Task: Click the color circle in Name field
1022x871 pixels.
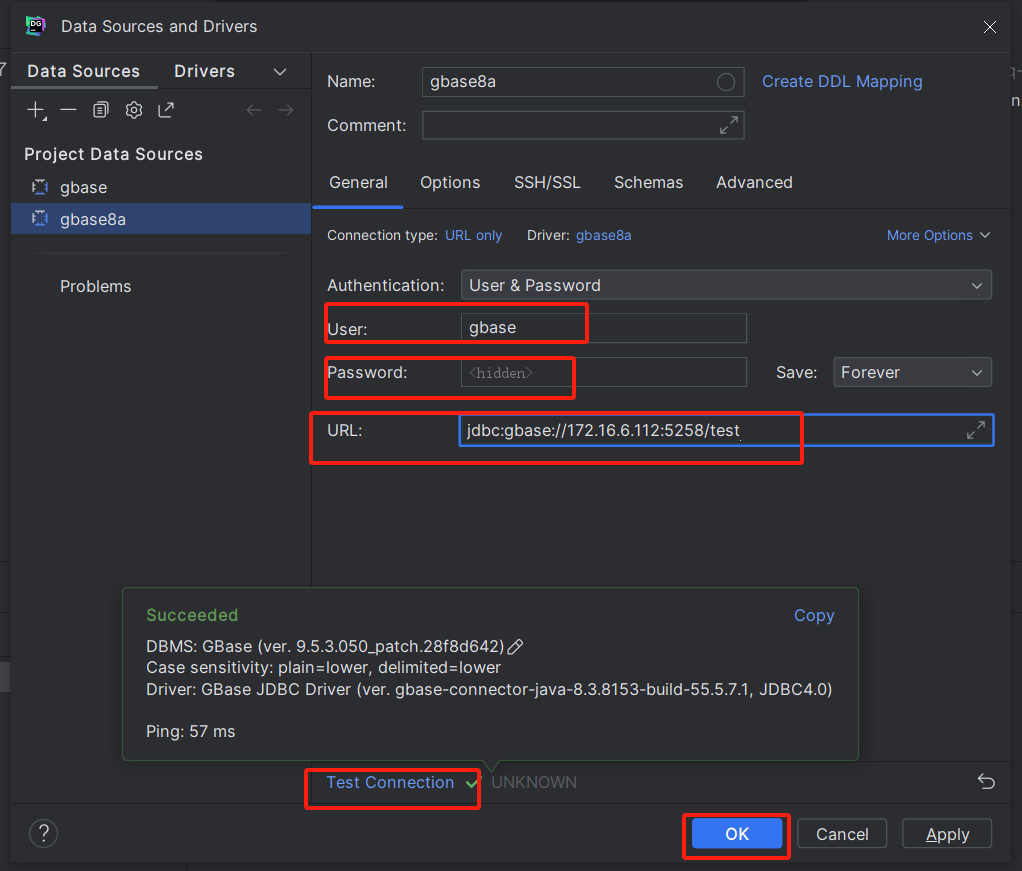Action: click(726, 82)
